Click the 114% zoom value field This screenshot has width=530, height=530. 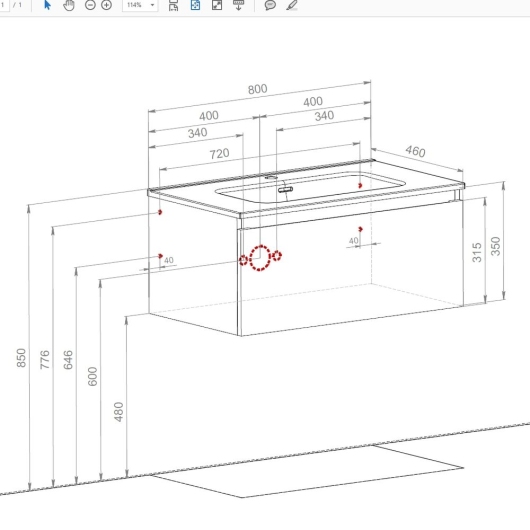click(x=136, y=5)
